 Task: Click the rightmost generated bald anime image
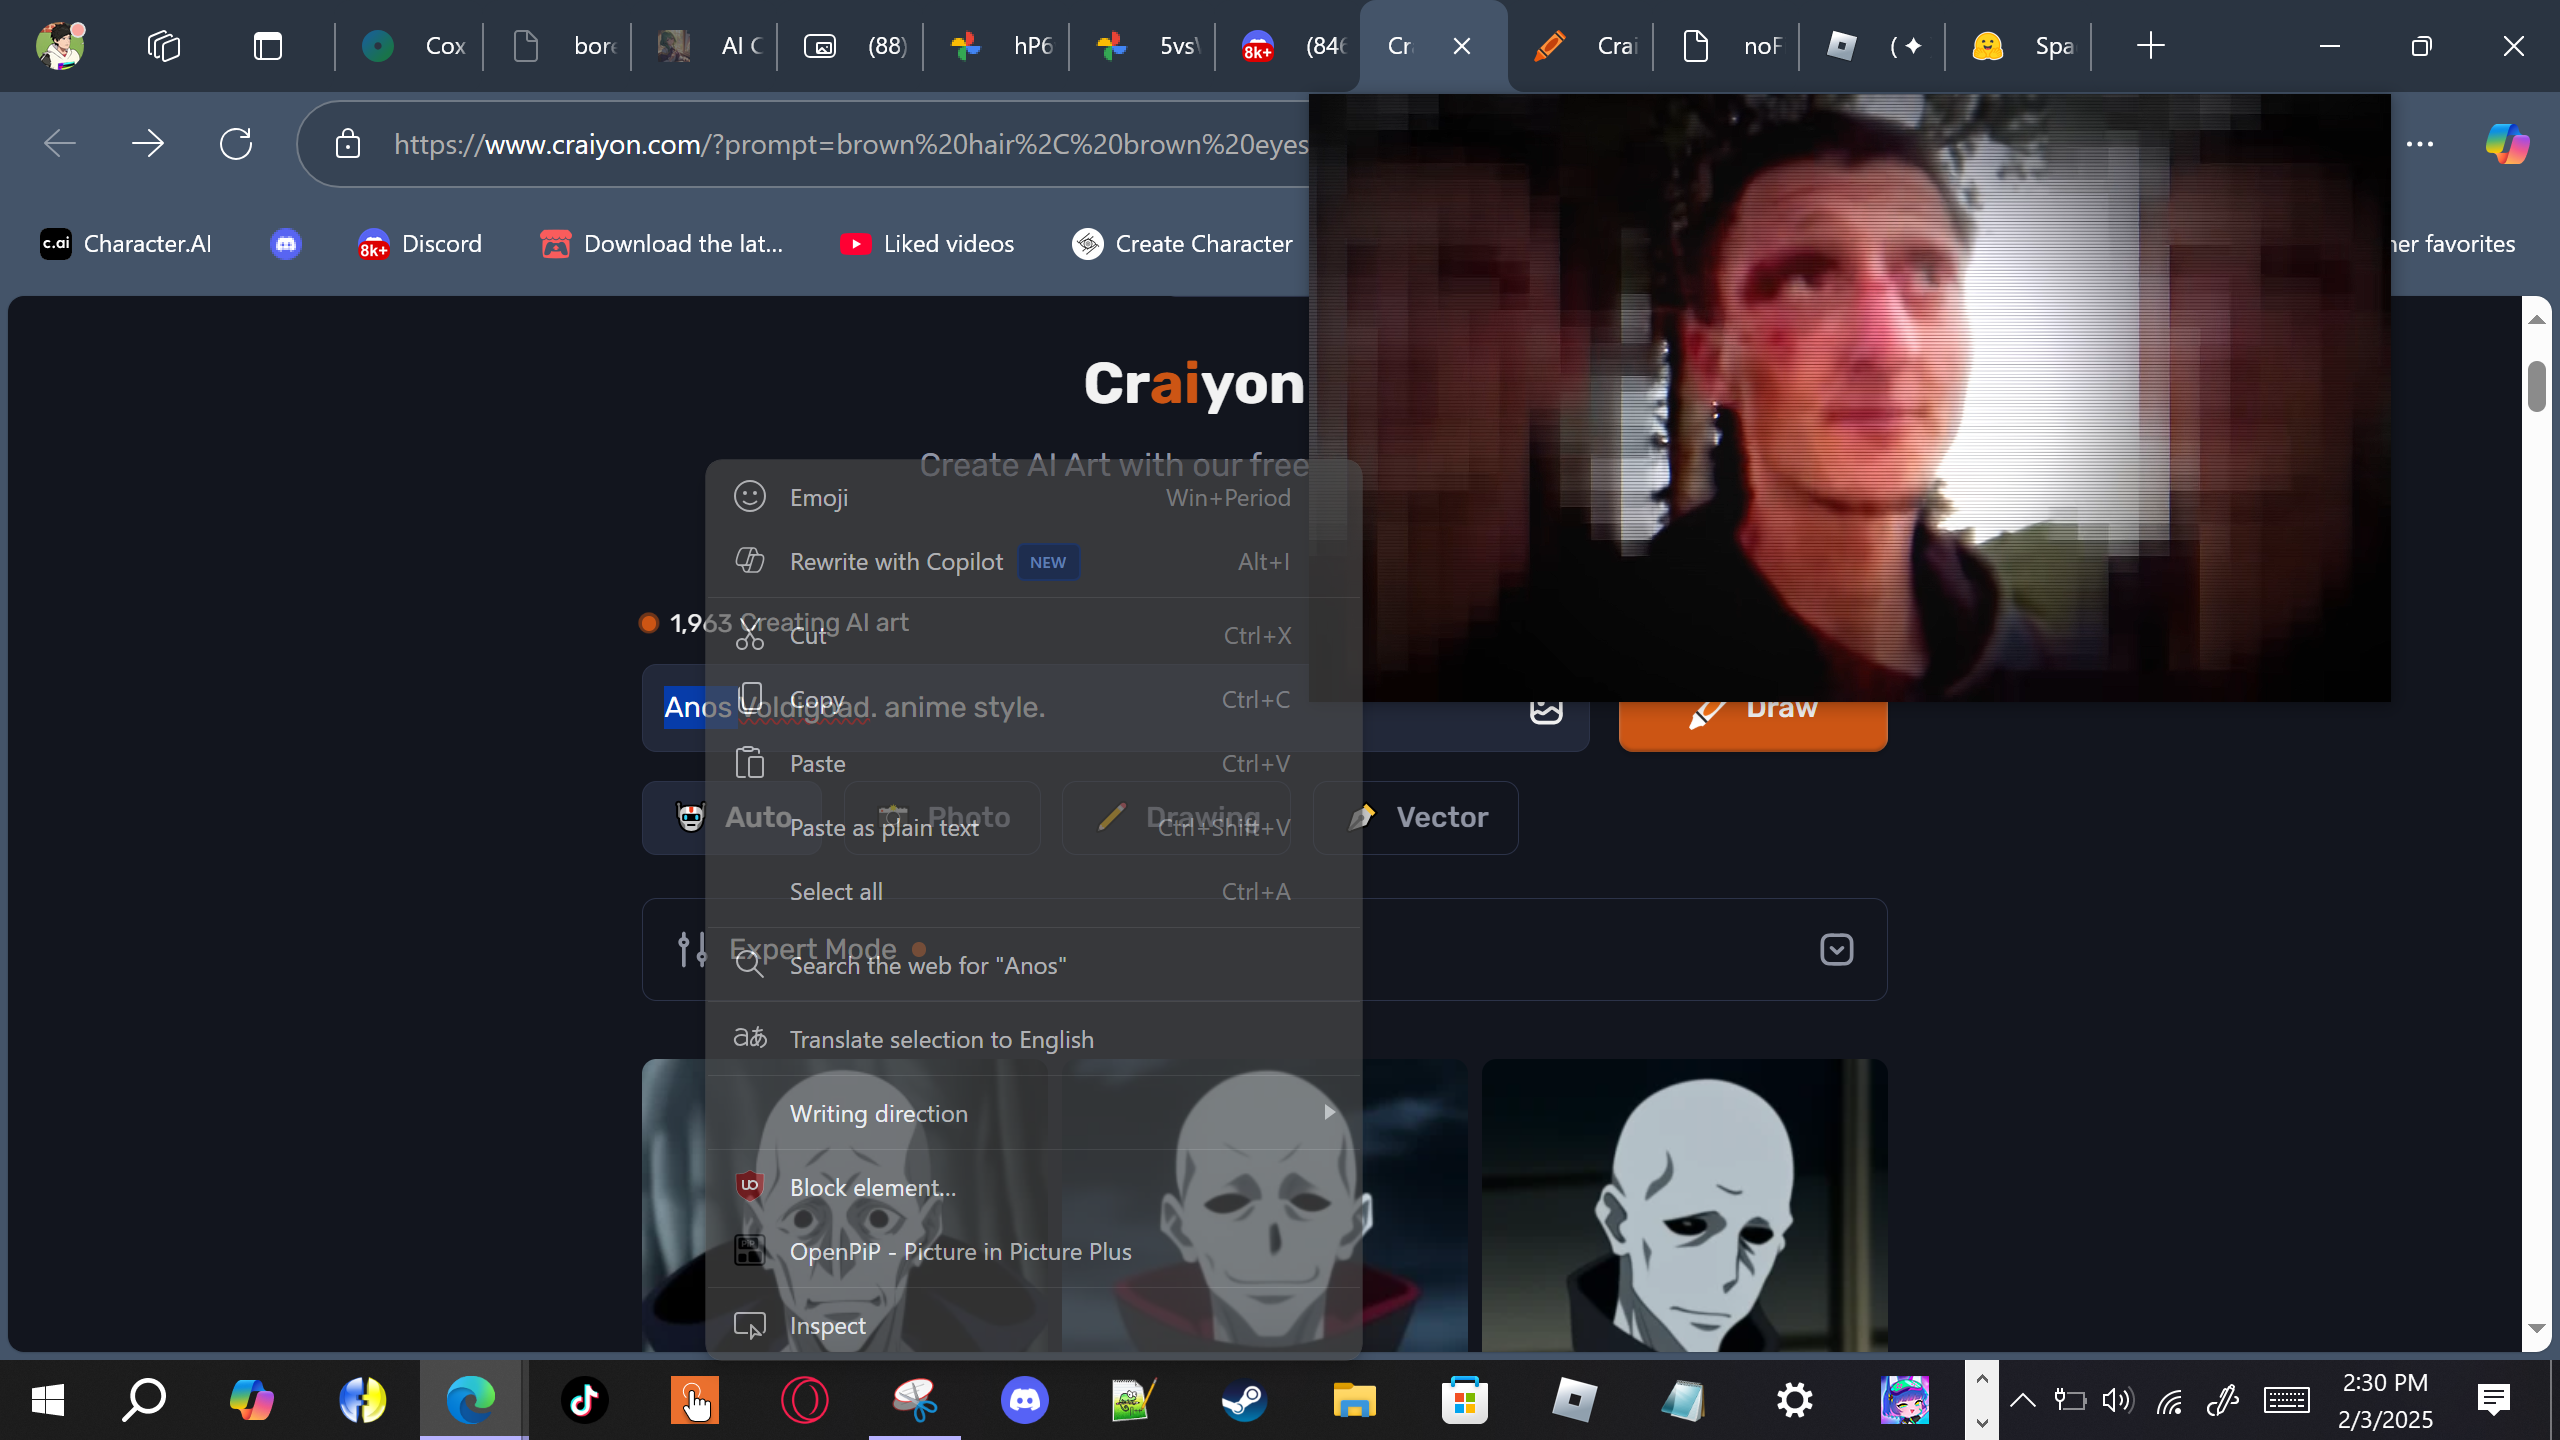1685,1206
